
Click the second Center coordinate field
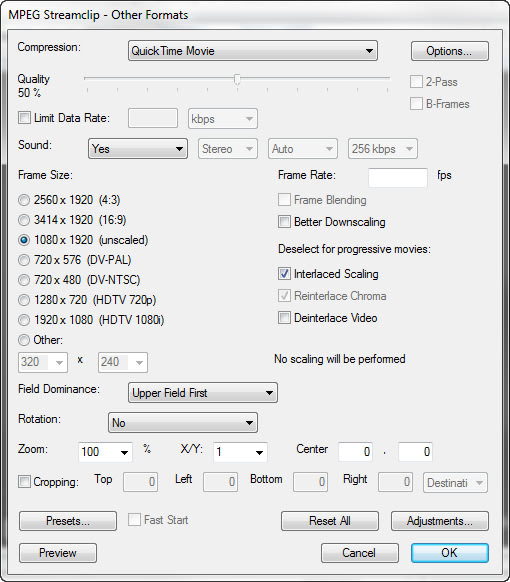coord(415,452)
